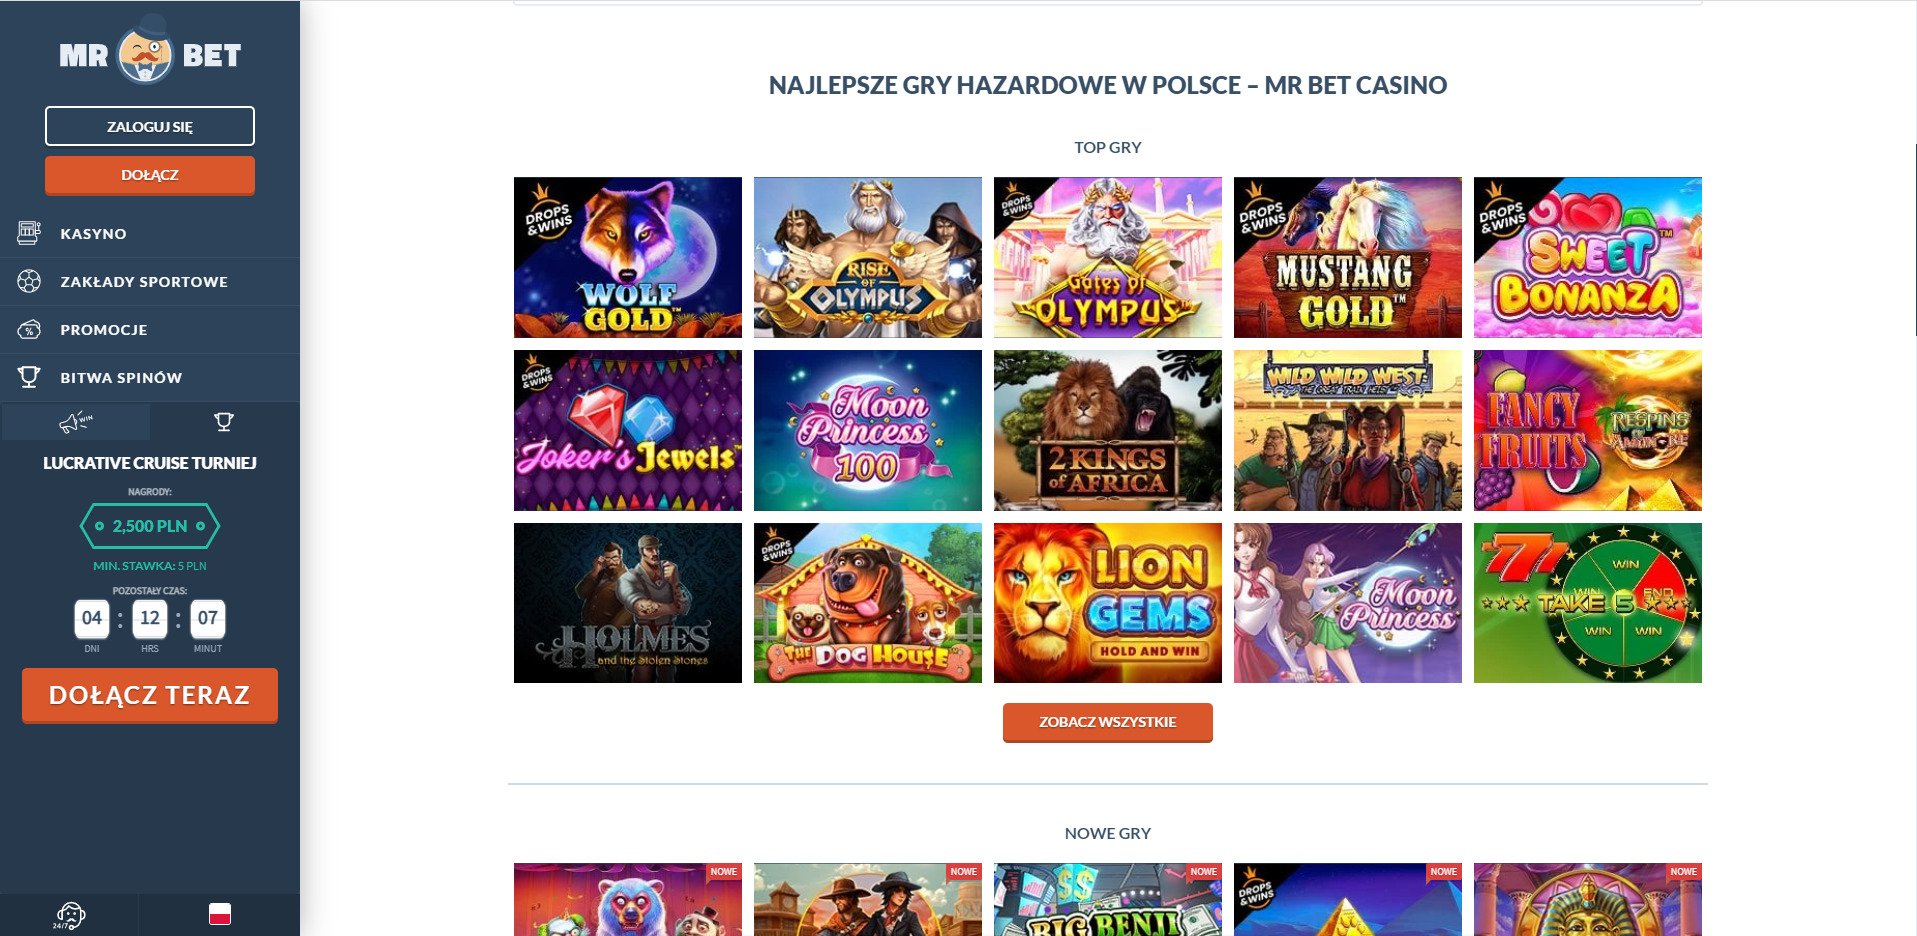Open the 24/7 support chat icon
Screen dimensions: 1917x936
(x=70, y=915)
